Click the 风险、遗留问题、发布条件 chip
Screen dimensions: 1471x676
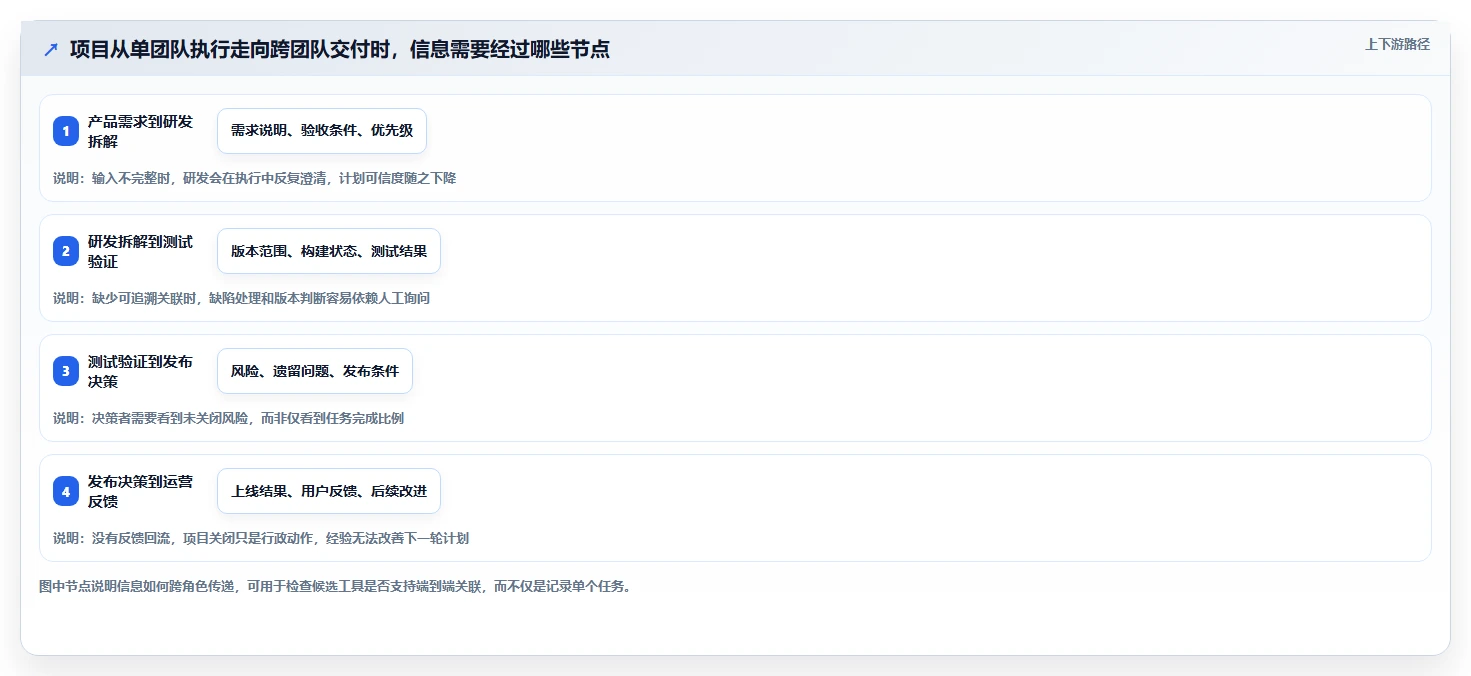tap(315, 371)
